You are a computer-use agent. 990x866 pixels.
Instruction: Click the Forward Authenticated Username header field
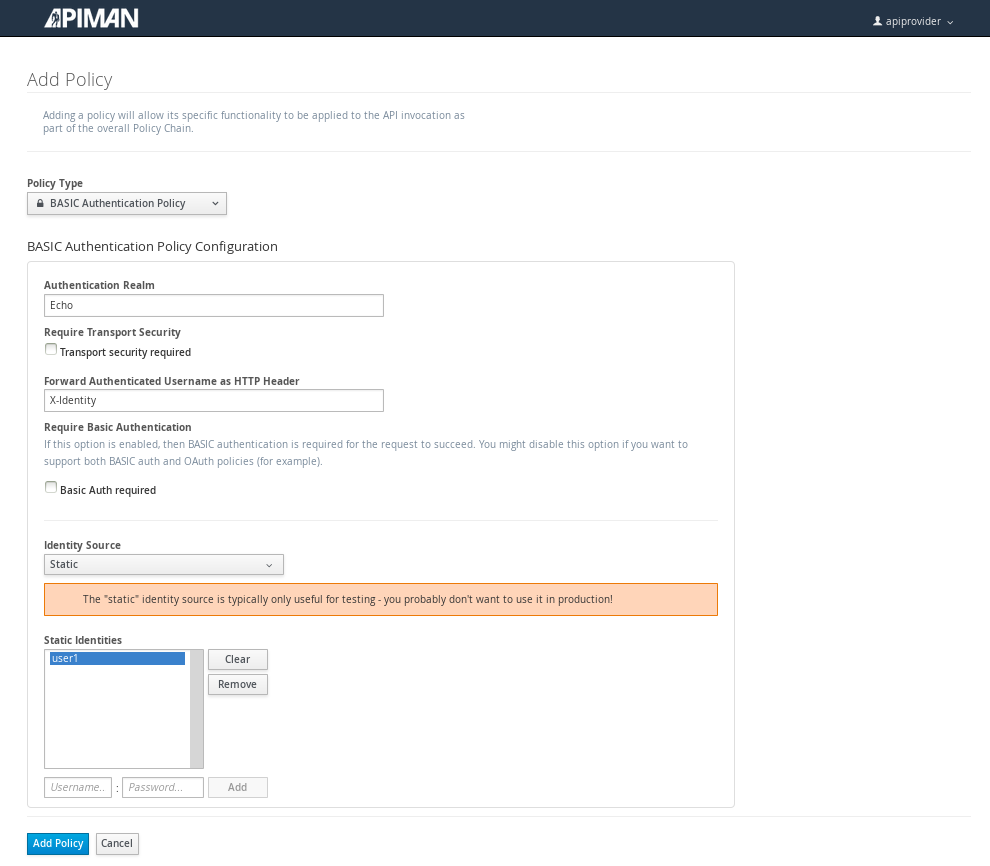tap(213, 400)
